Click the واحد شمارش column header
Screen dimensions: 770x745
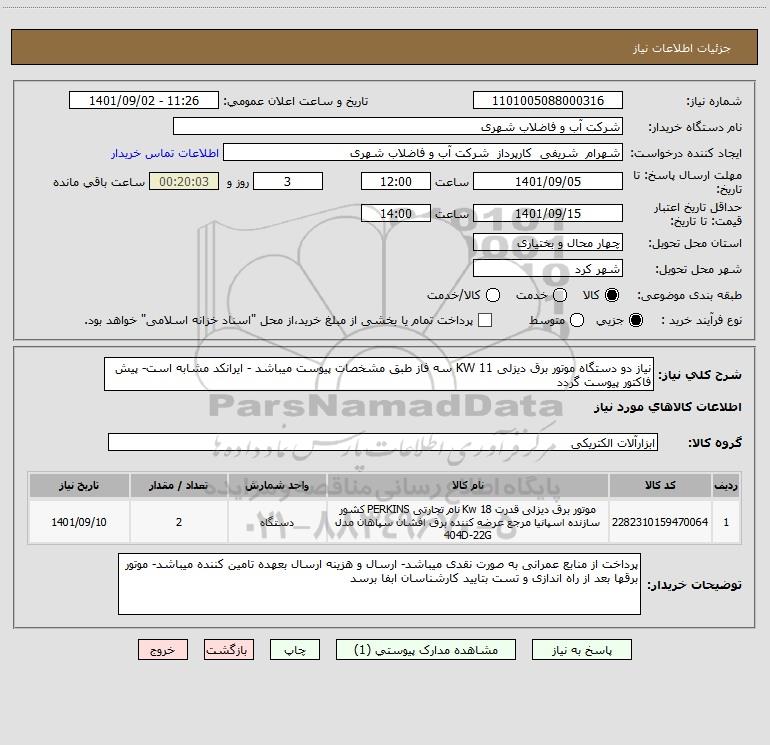click(x=277, y=485)
